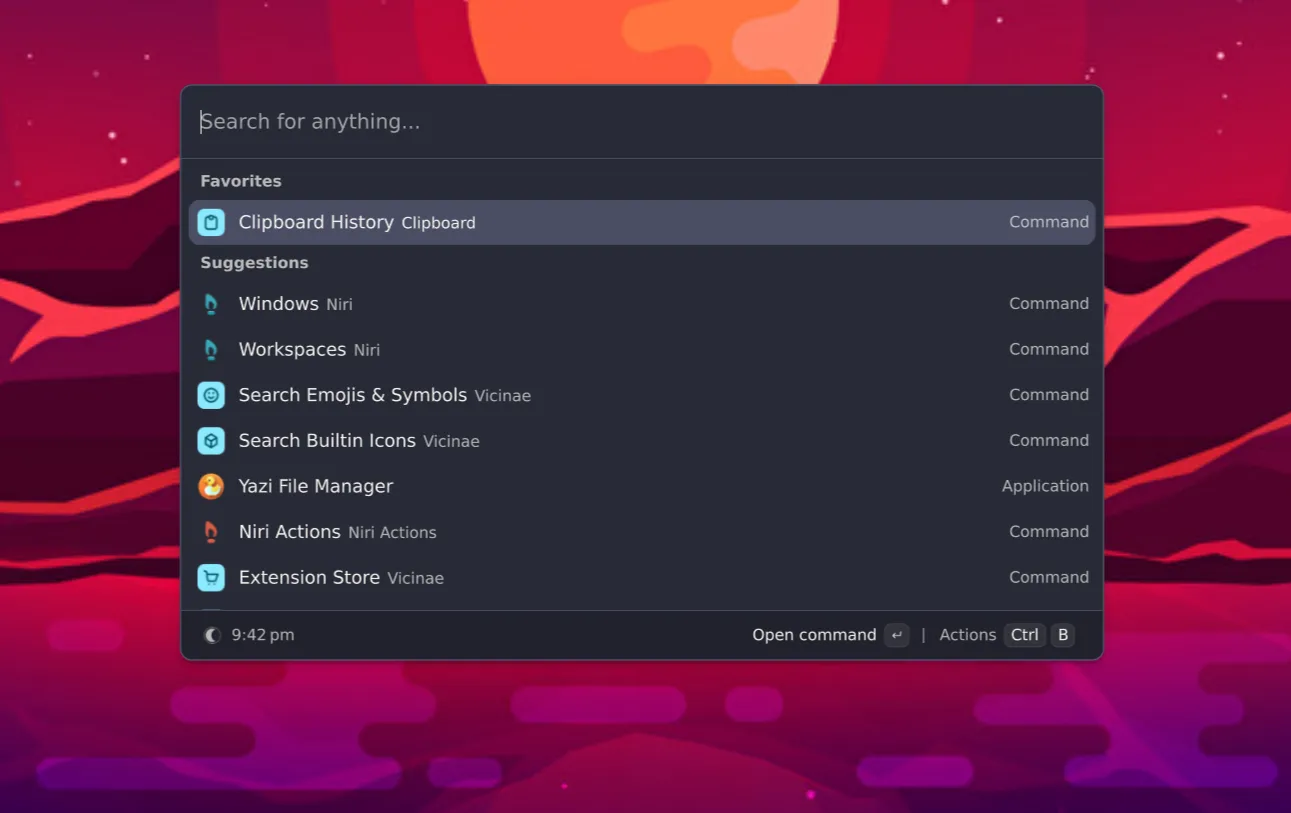Click the cube icon for Search Builtin Icons

211,441
